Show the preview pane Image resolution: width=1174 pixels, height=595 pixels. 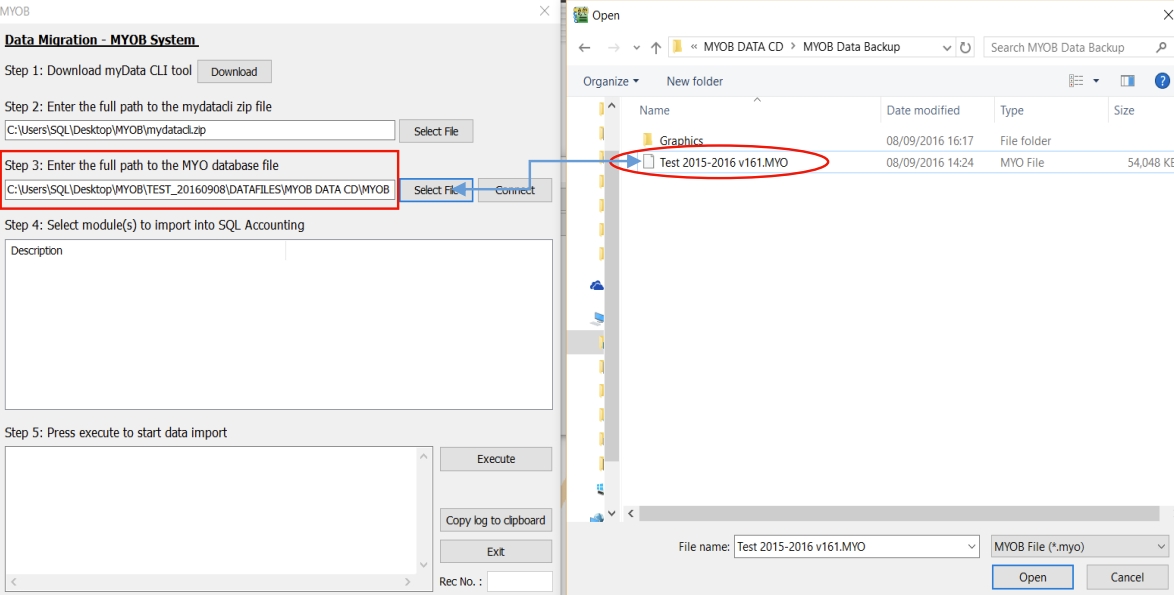point(1128,81)
